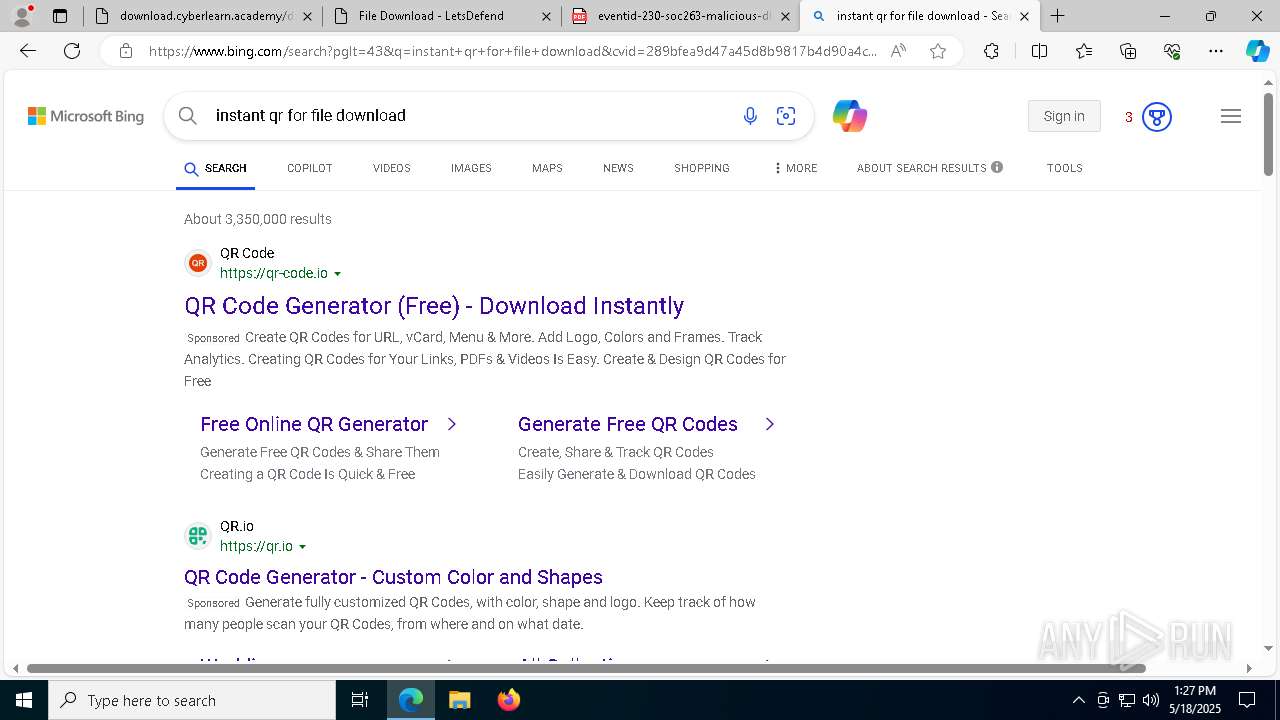Go back using the browser back arrow

click(x=28, y=51)
